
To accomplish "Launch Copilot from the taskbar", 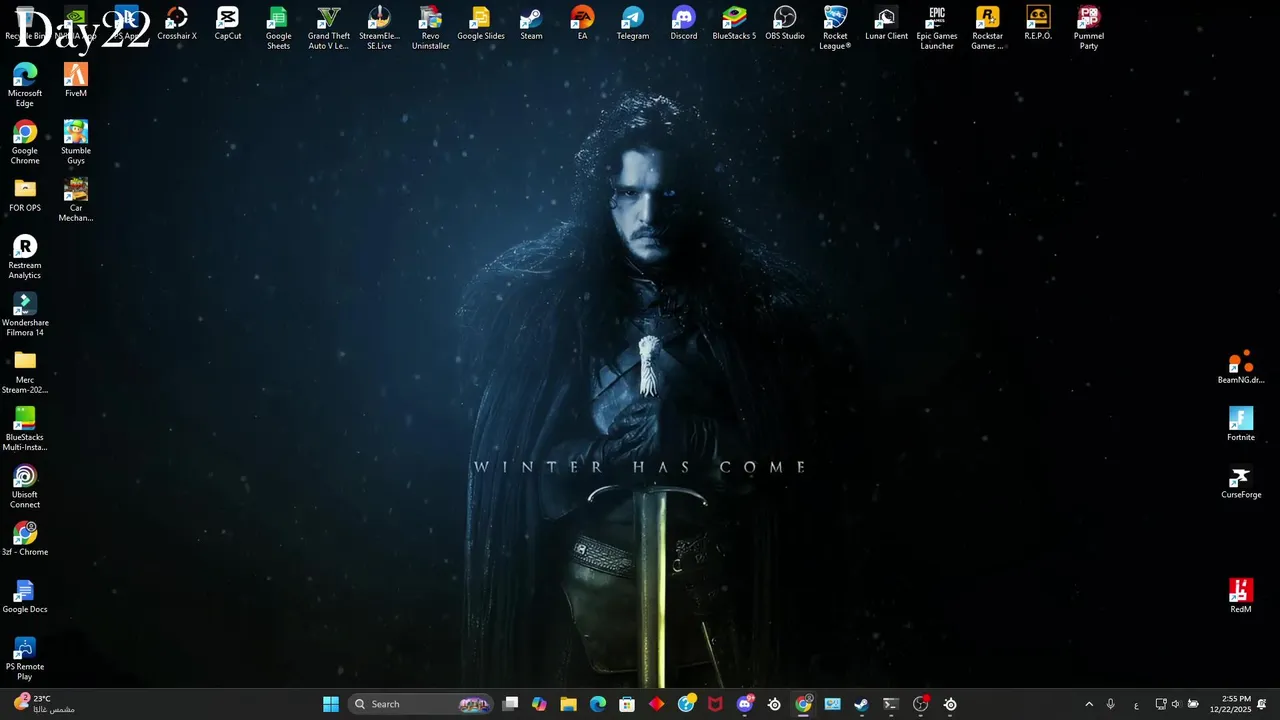I will click(x=539, y=704).
